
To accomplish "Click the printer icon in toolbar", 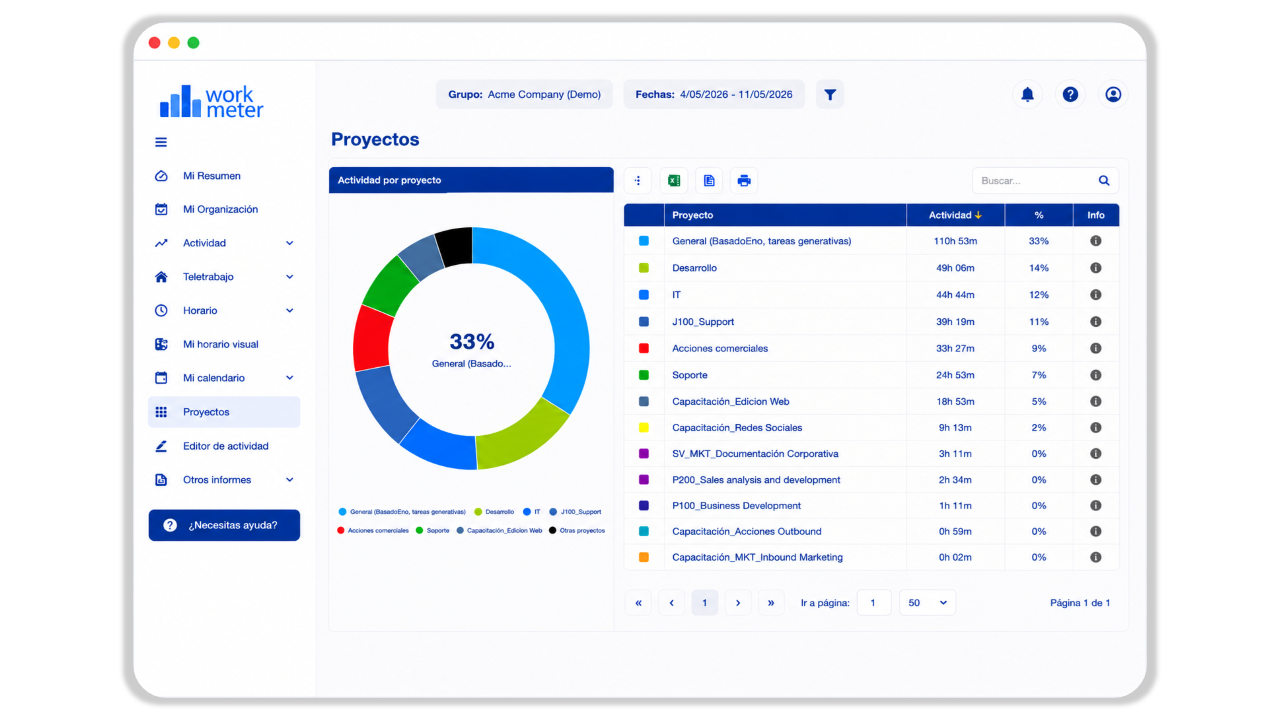I will point(744,181).
